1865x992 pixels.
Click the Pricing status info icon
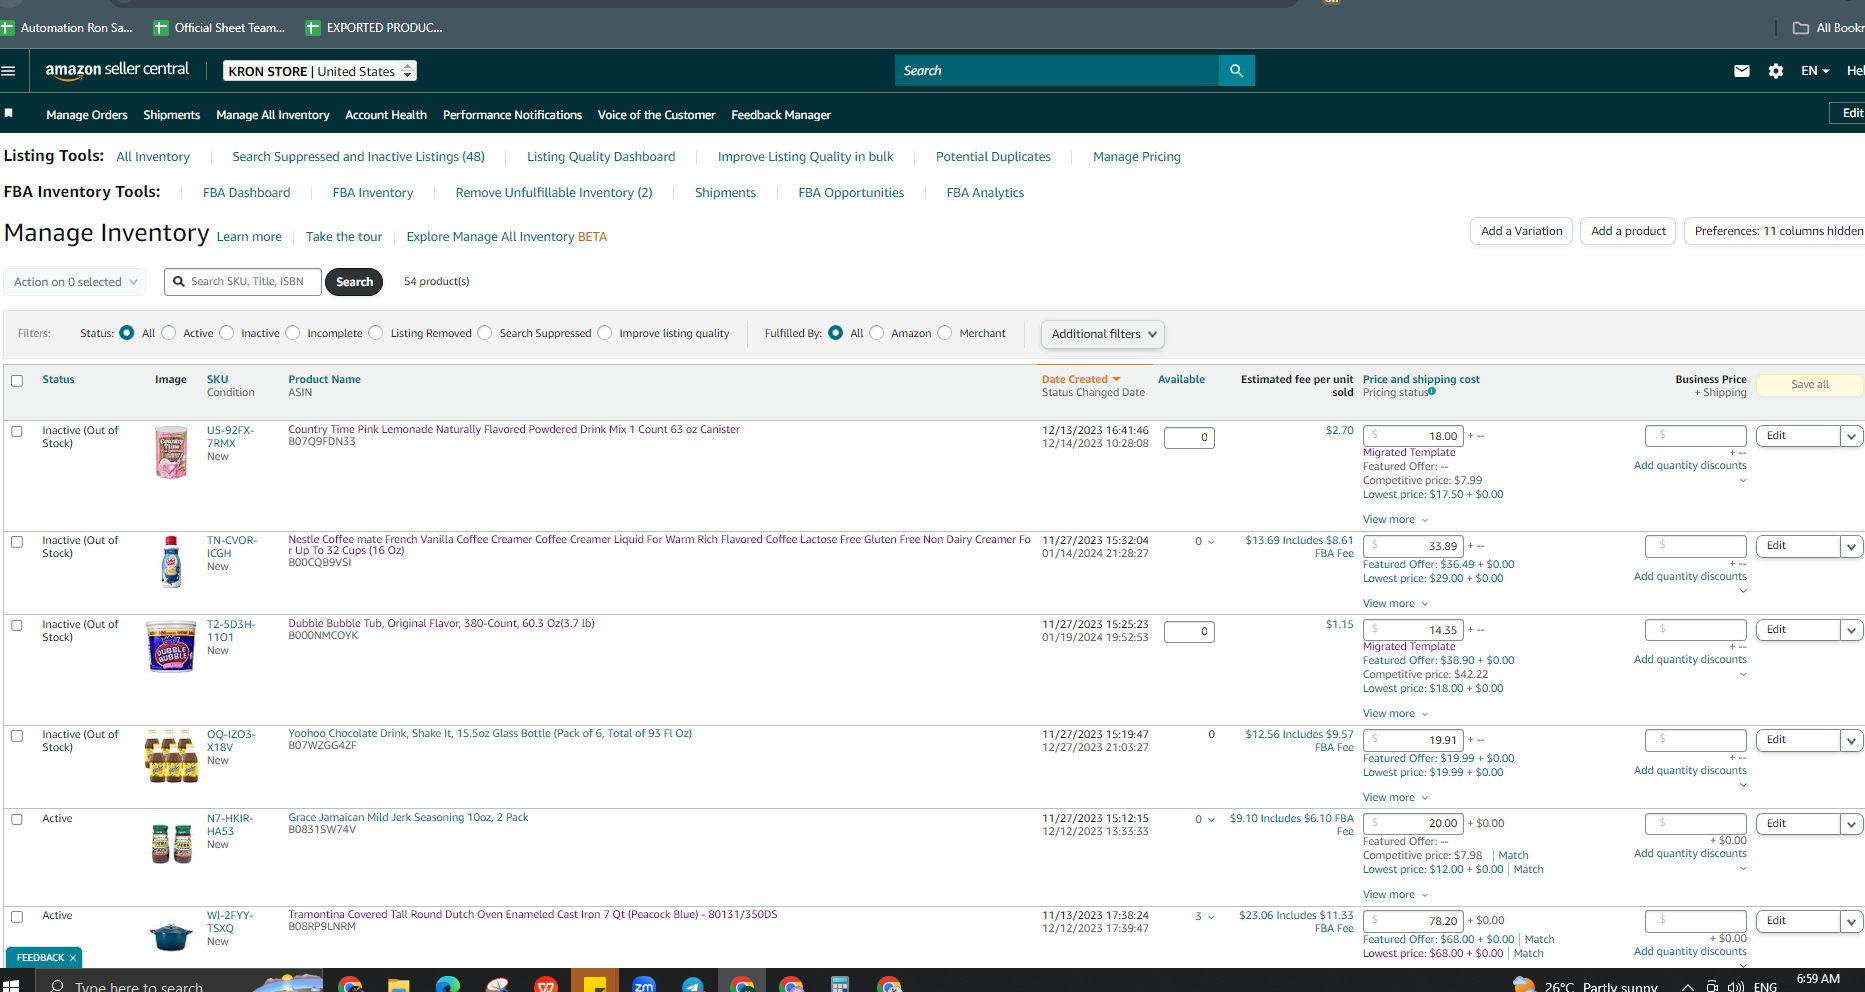1432,391
